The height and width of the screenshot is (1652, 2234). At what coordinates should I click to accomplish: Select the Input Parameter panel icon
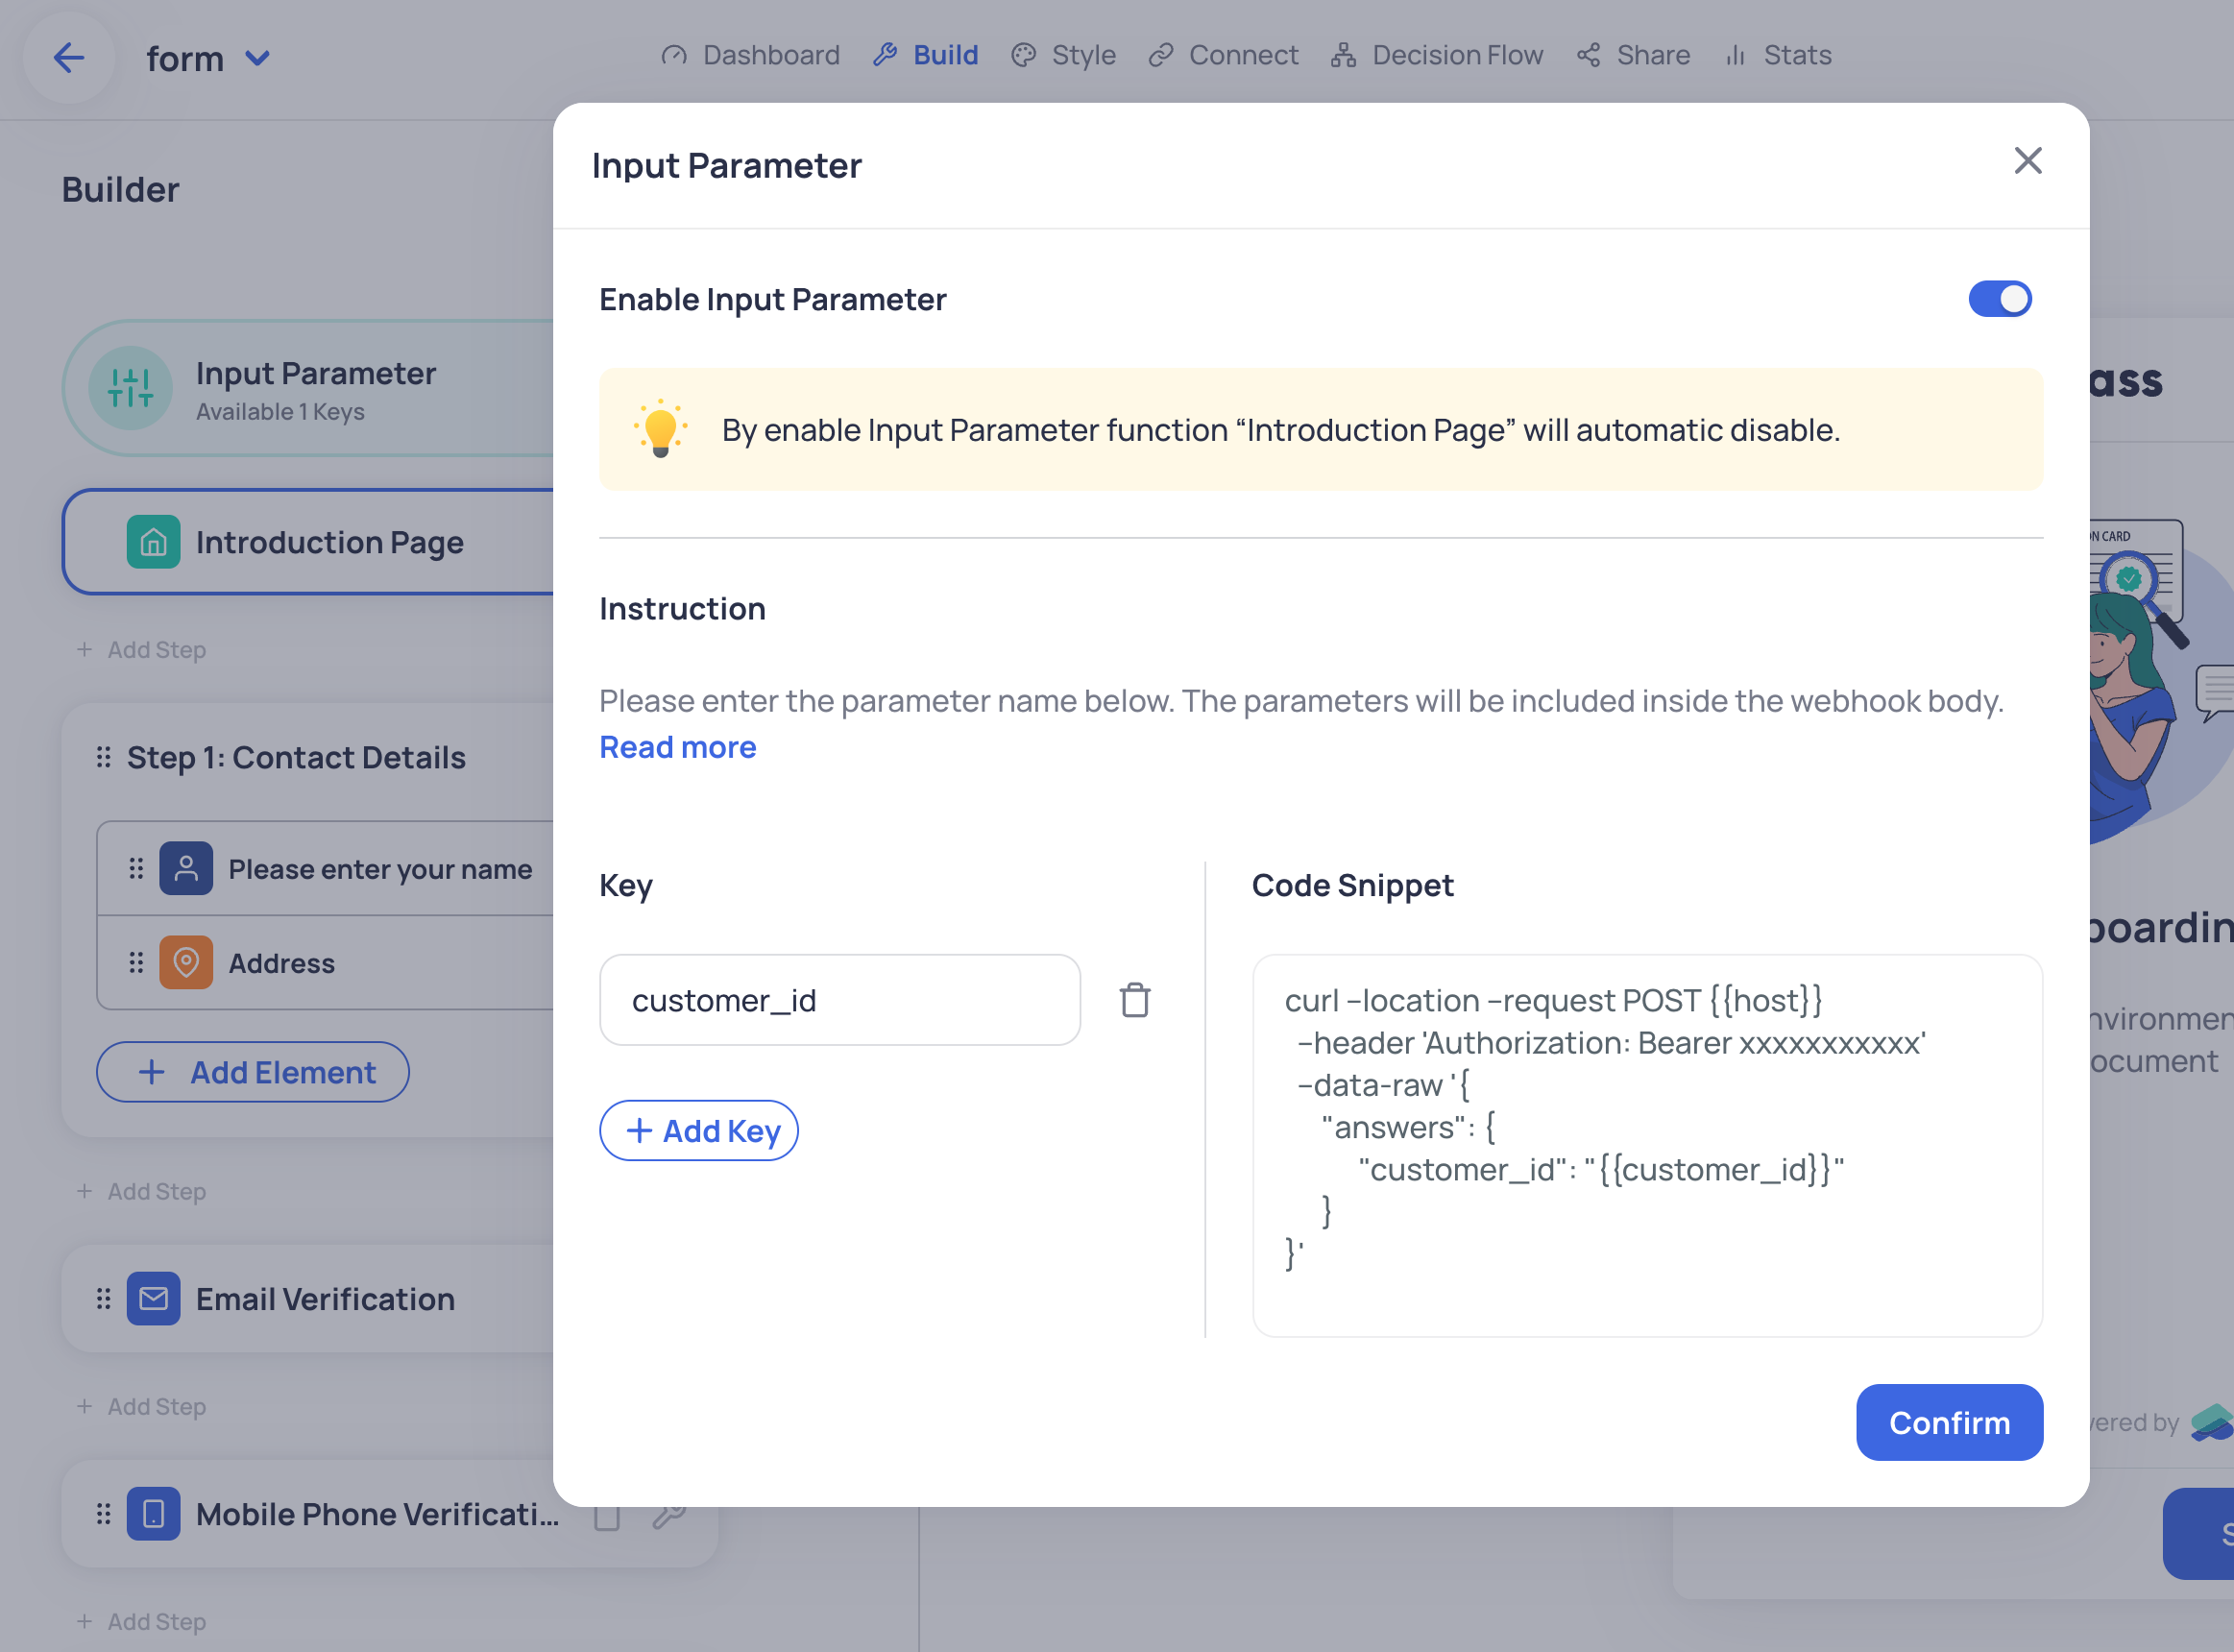129,389
